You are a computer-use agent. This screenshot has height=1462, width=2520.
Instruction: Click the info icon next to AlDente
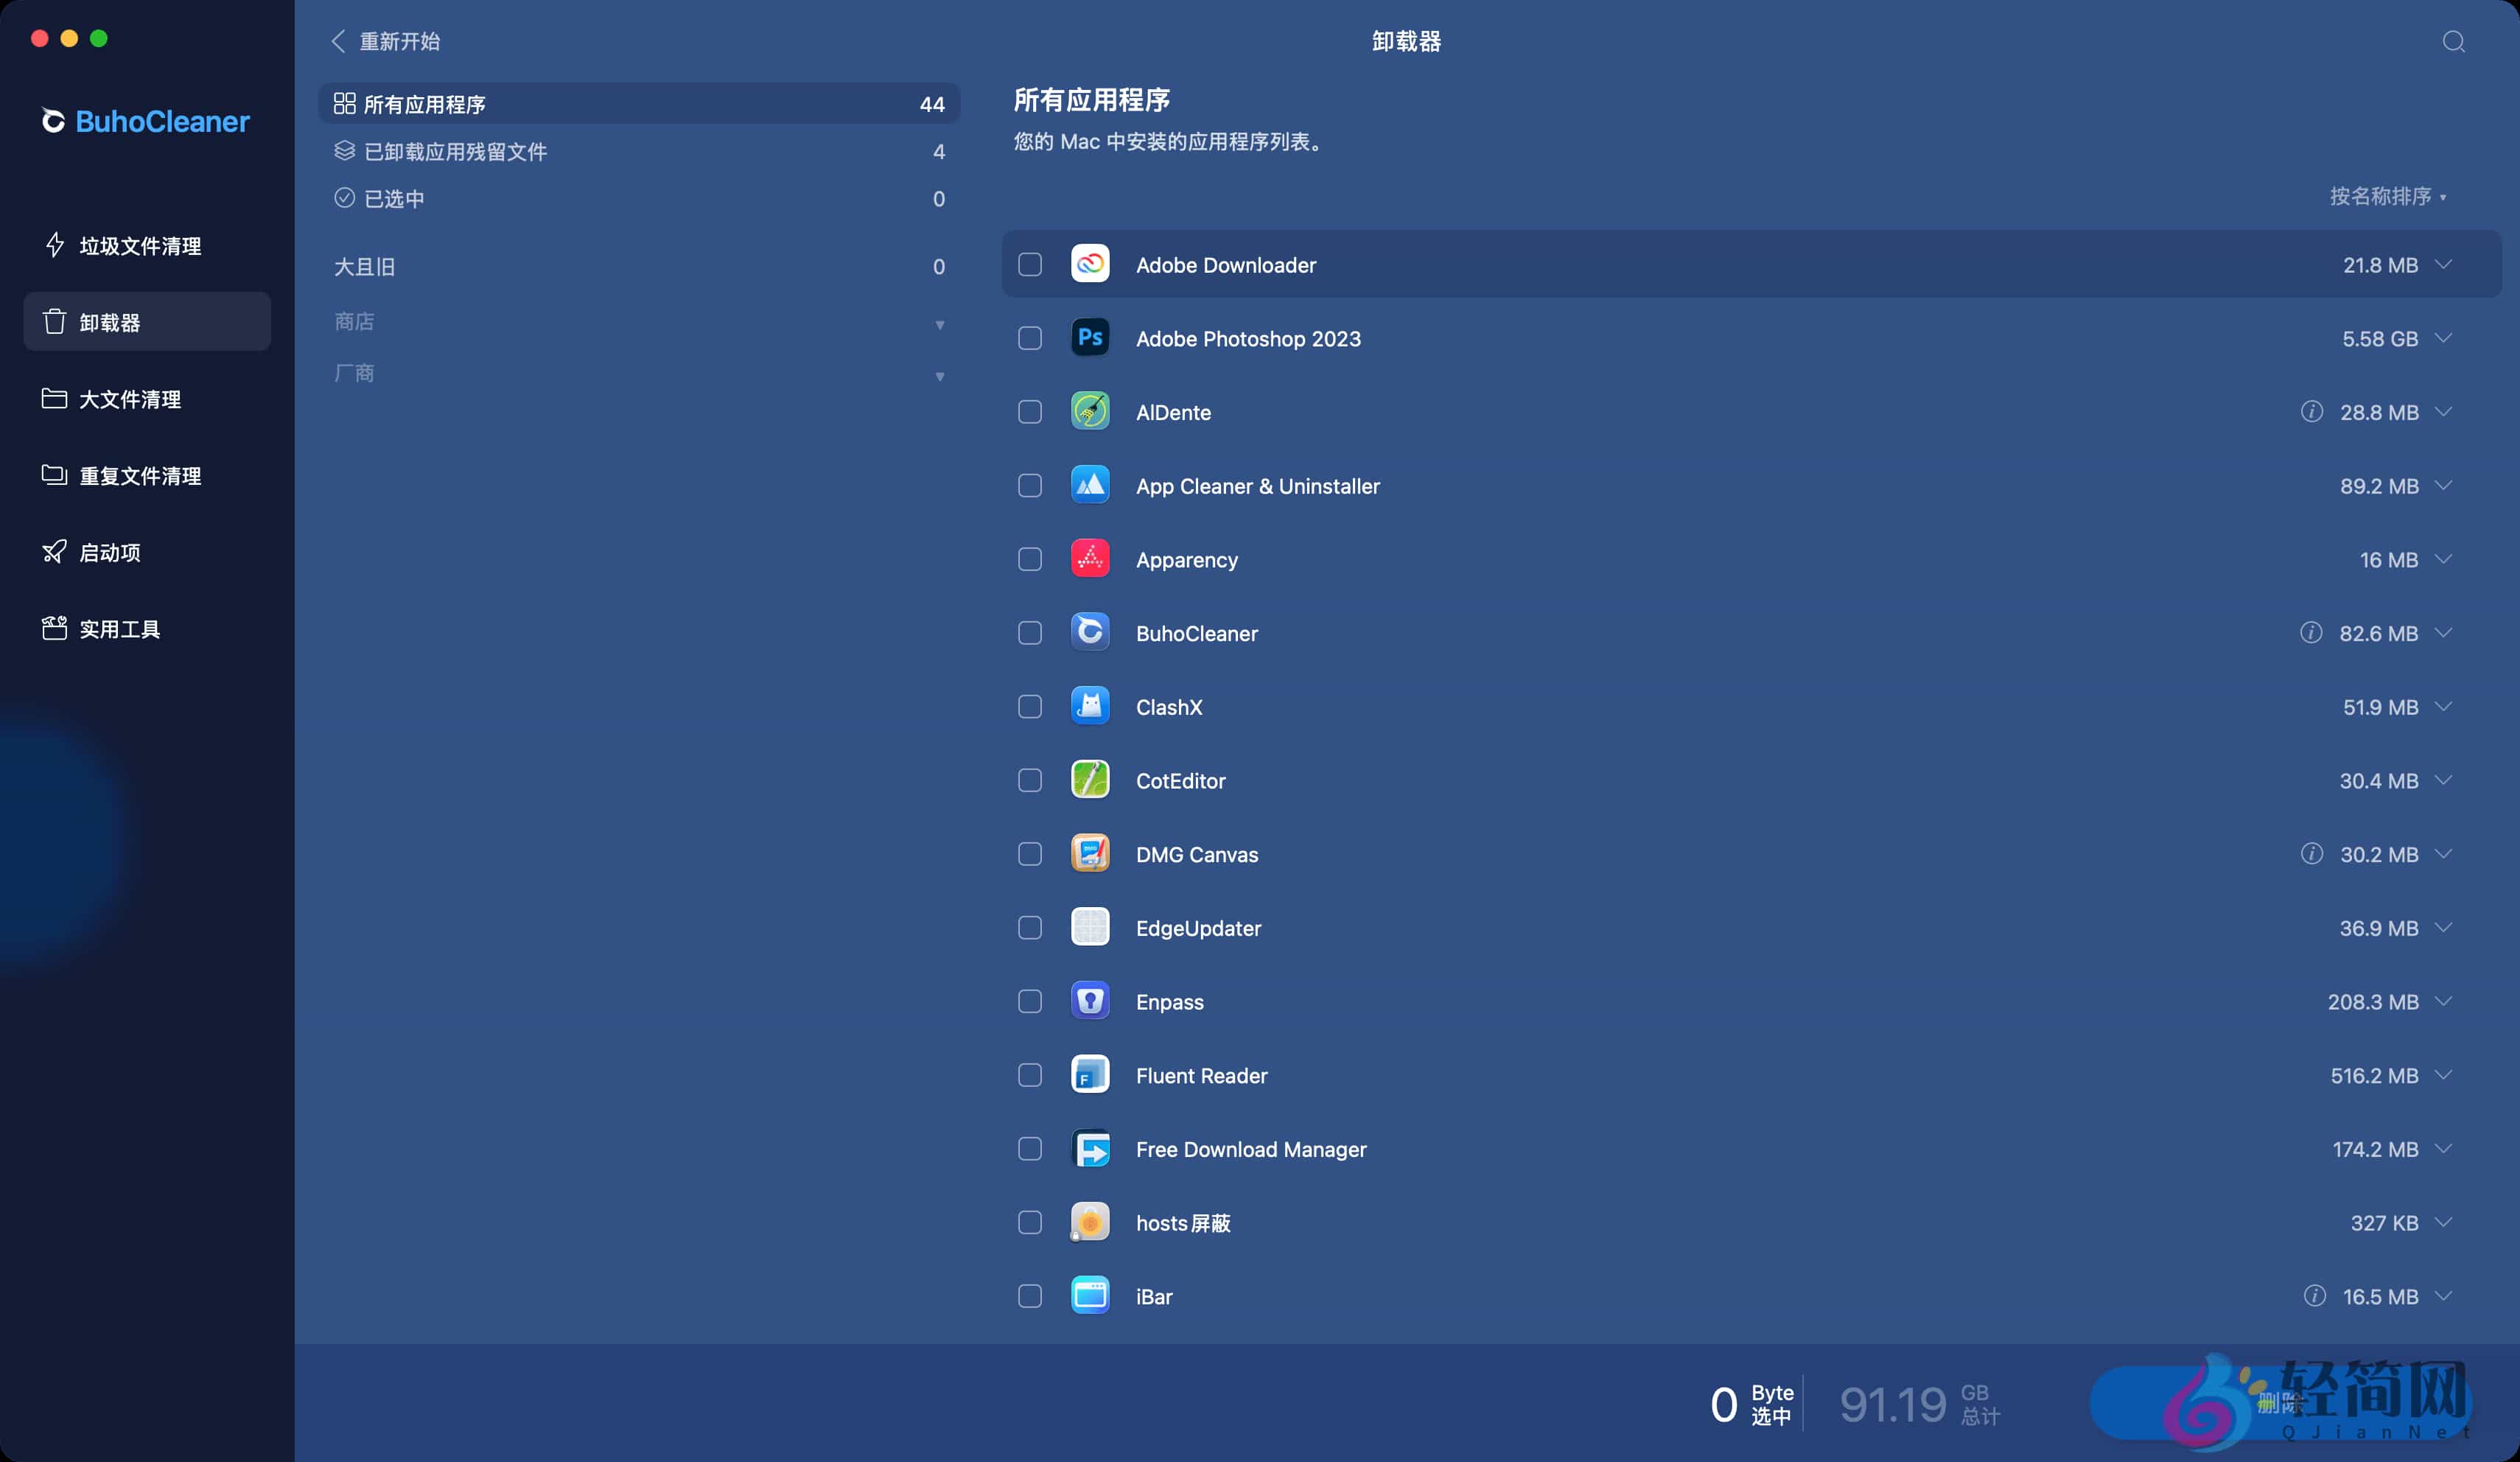coord(2312,411)
